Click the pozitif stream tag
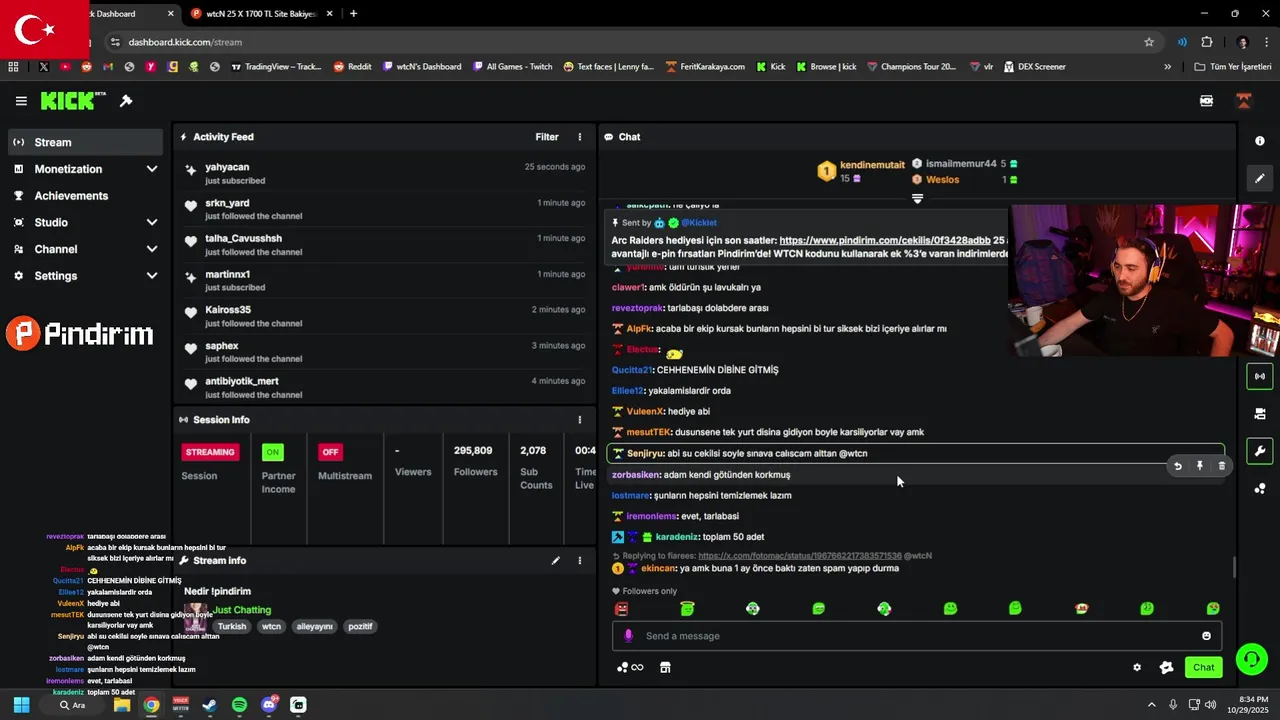1280x720 pixels. point(360,627)
